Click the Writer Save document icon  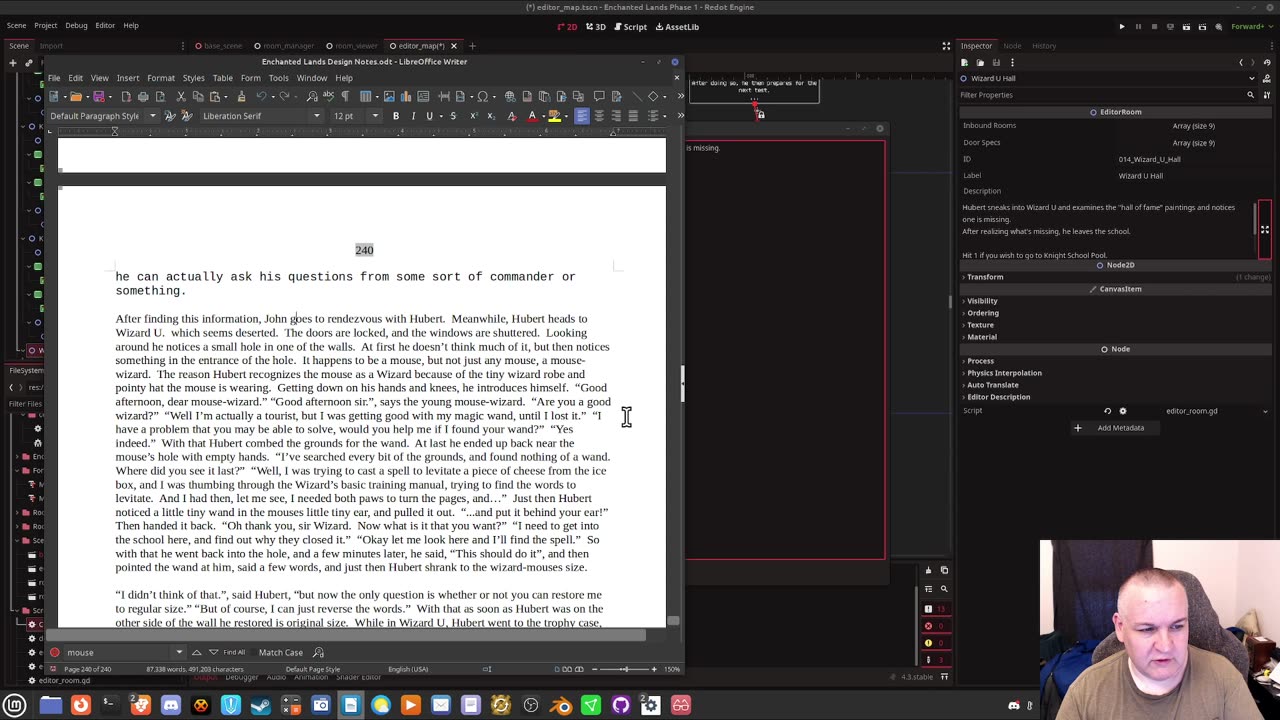click(99, 96)
